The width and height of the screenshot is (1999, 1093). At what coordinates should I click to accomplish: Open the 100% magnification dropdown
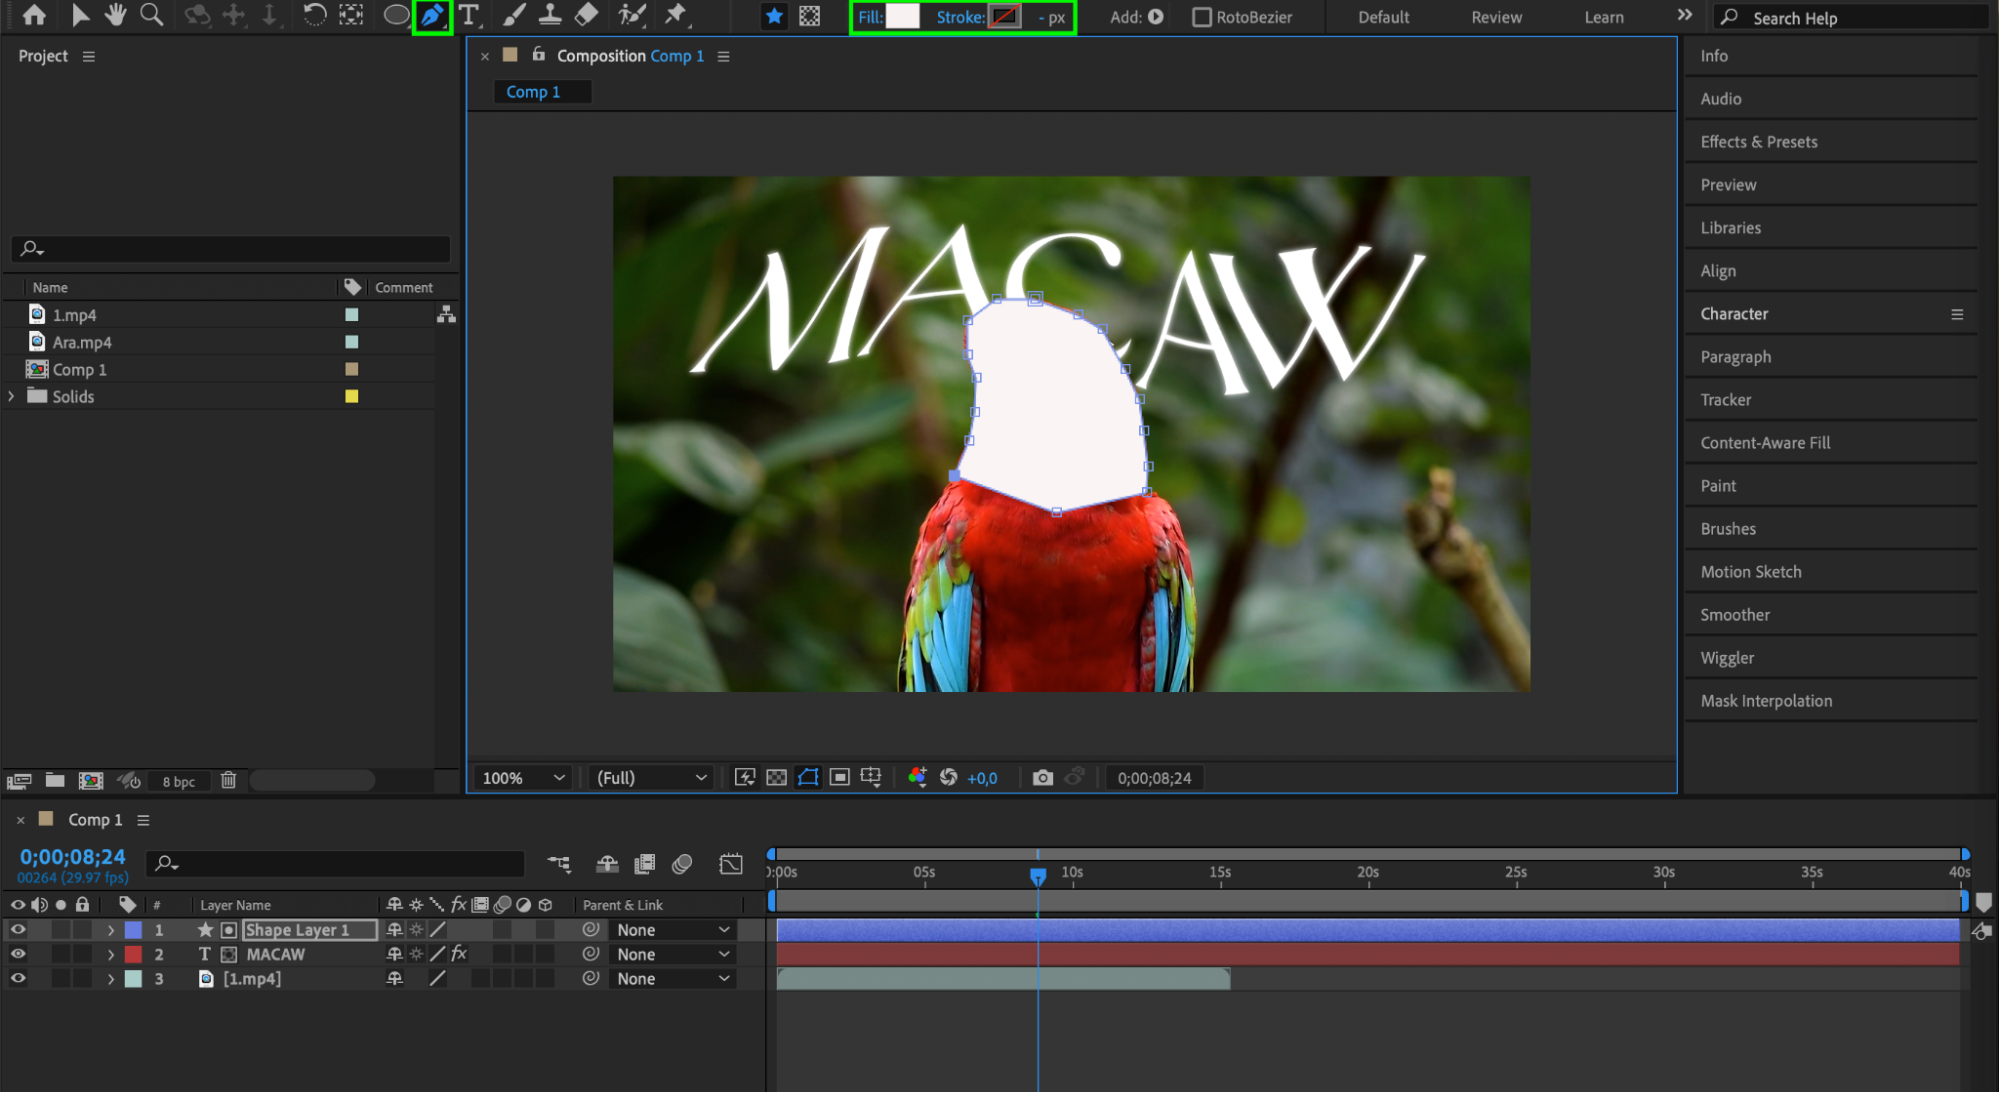click(524, 778)
